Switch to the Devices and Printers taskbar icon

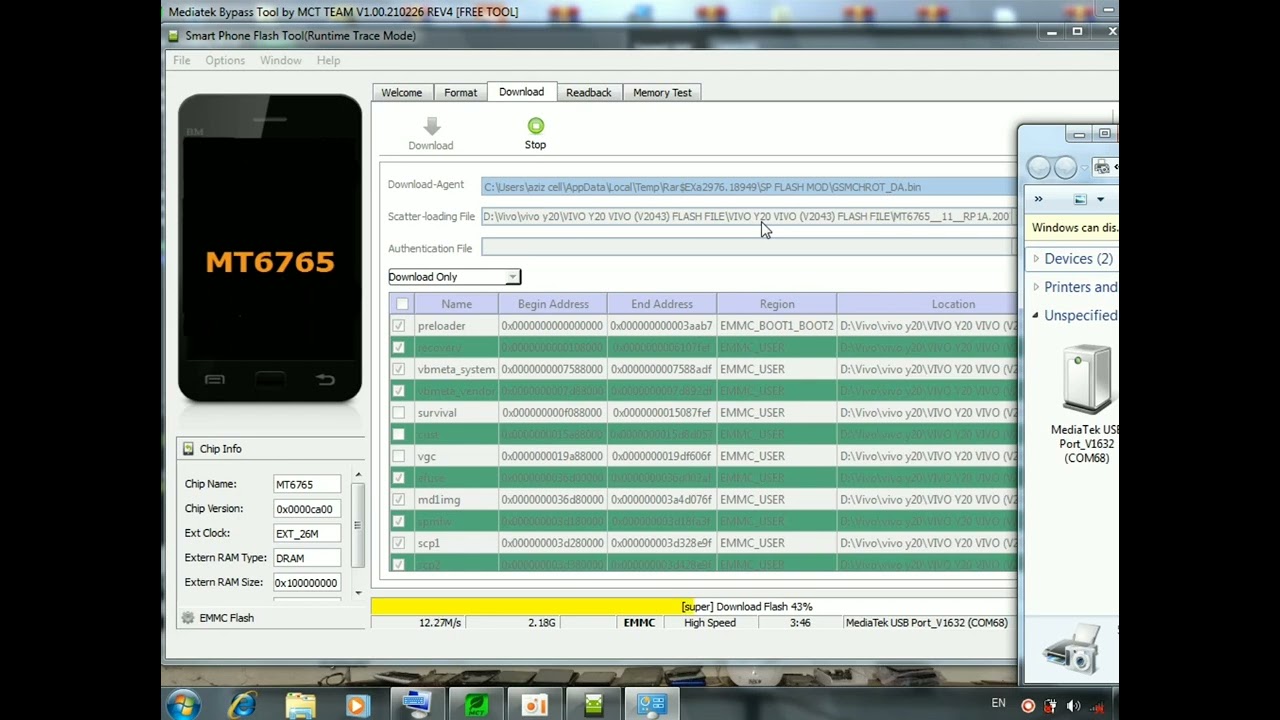click(652, 705)
